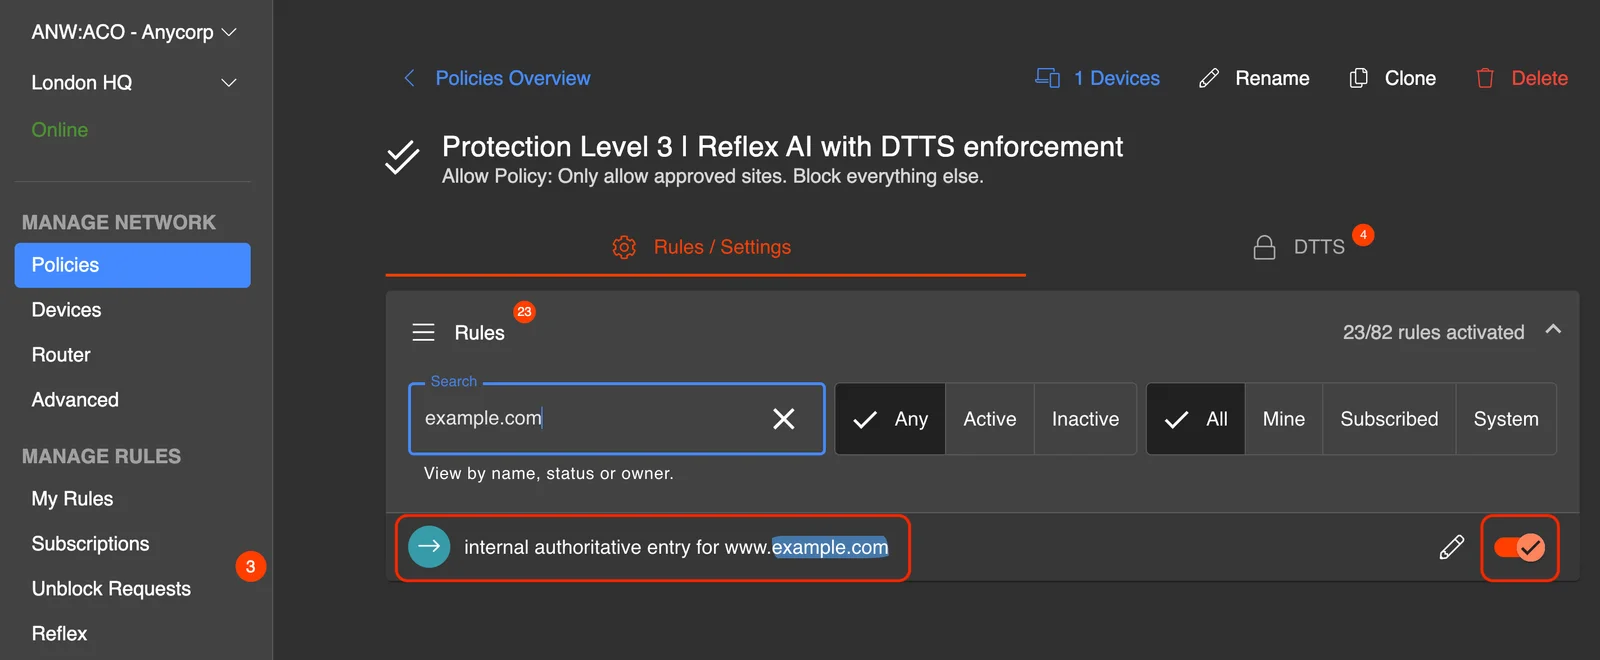Click the clone pages icon
The width and height of the screenshot is (1600, 660).
[1358, 78]
